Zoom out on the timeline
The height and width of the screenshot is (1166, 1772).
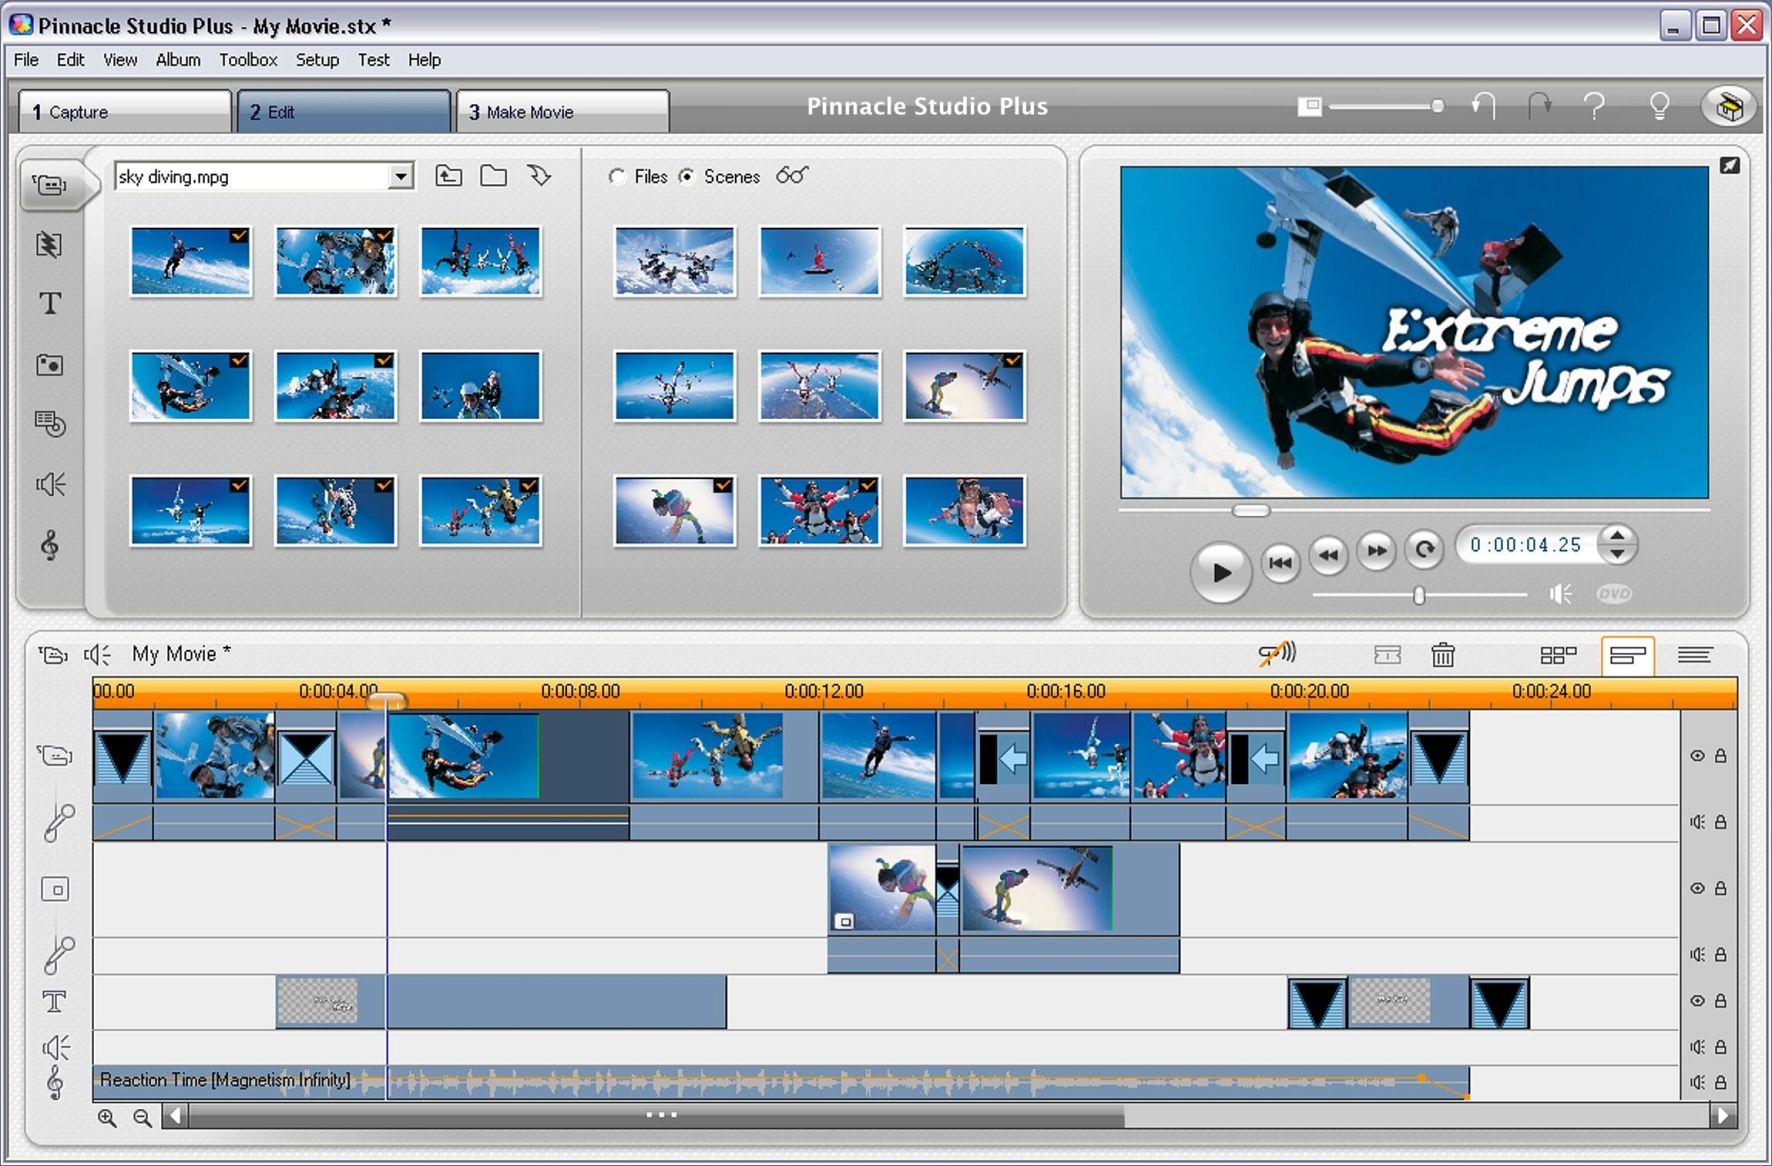(x=143, y=1118)
